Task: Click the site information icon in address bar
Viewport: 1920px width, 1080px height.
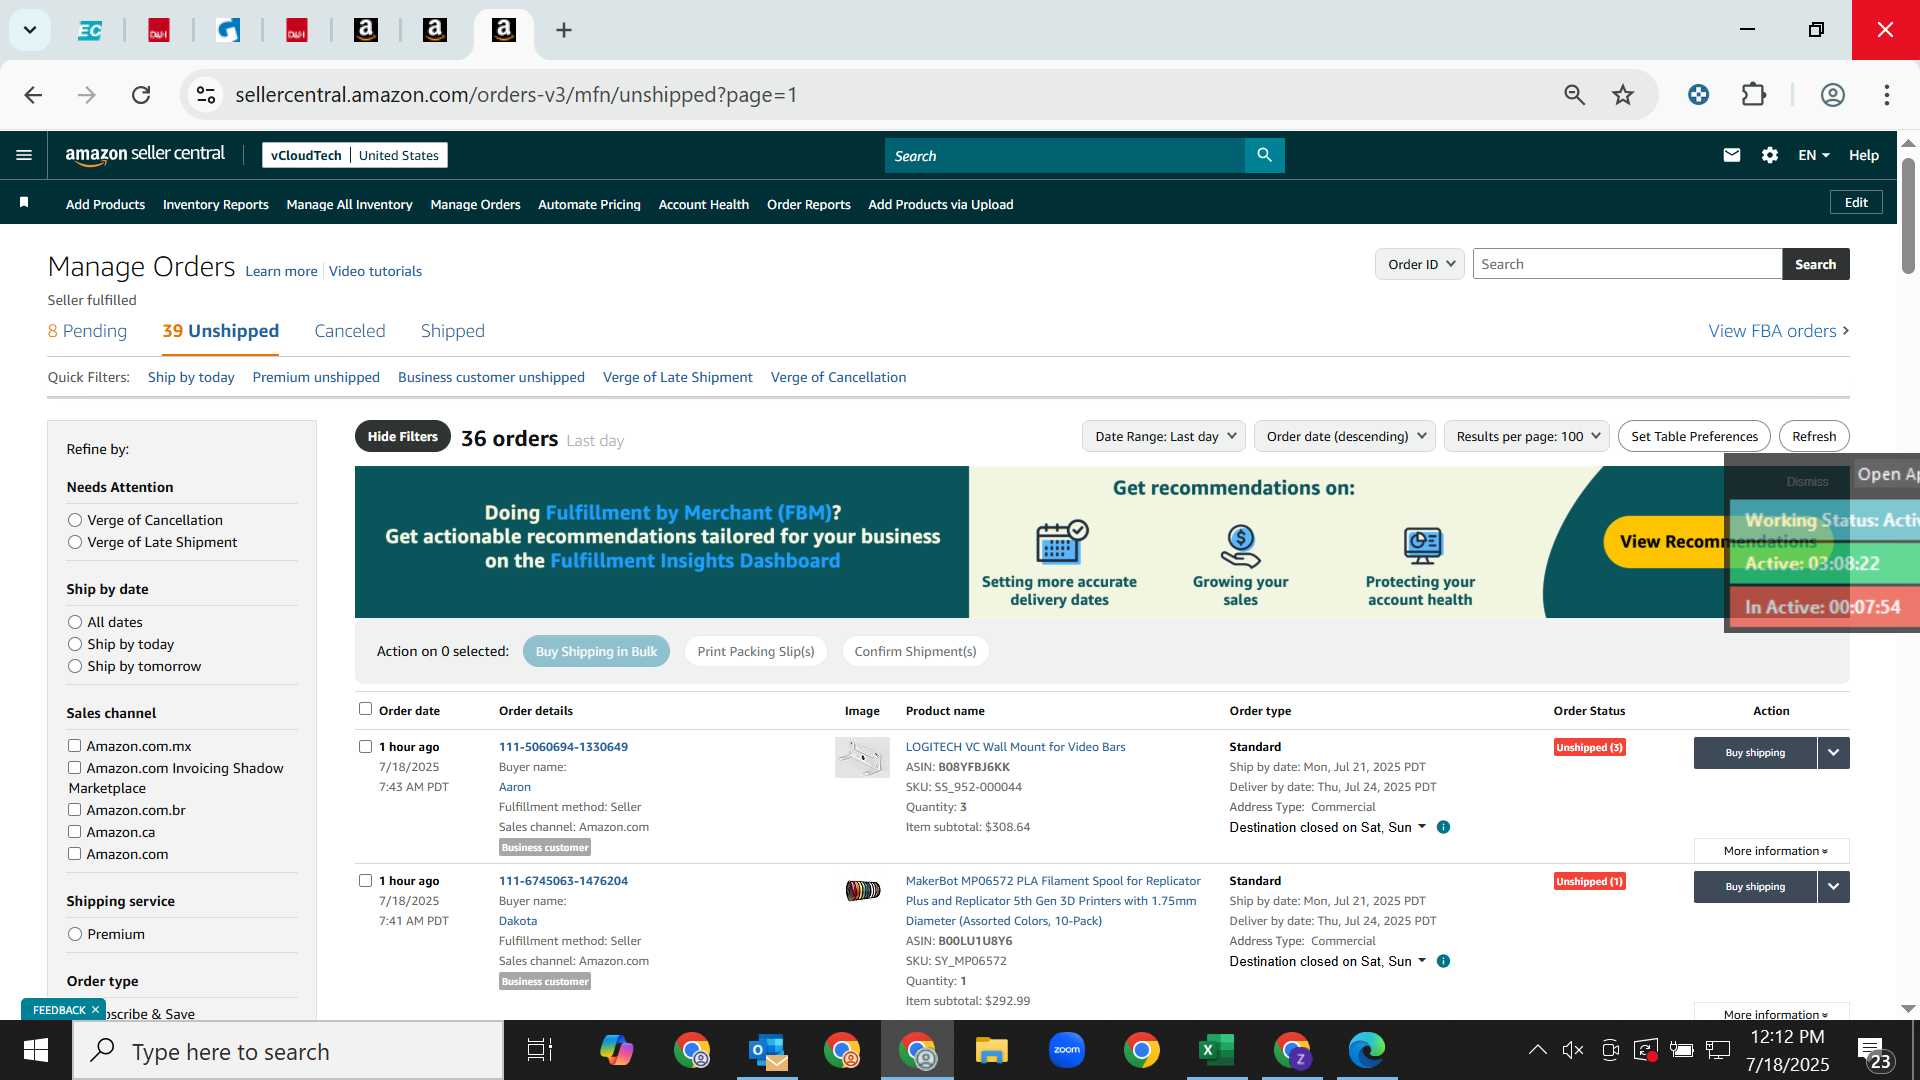Action: pyautogui.click(x=206, y=95)
